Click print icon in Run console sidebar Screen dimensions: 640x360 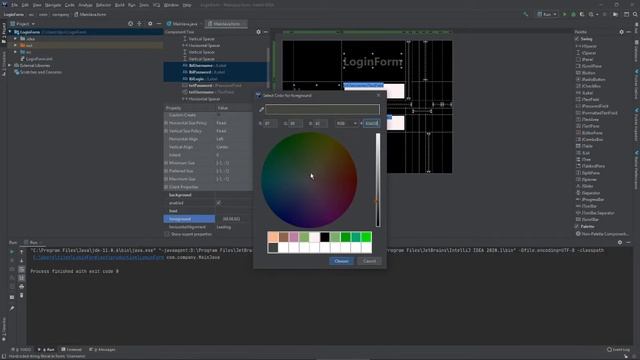coord(22,287)
